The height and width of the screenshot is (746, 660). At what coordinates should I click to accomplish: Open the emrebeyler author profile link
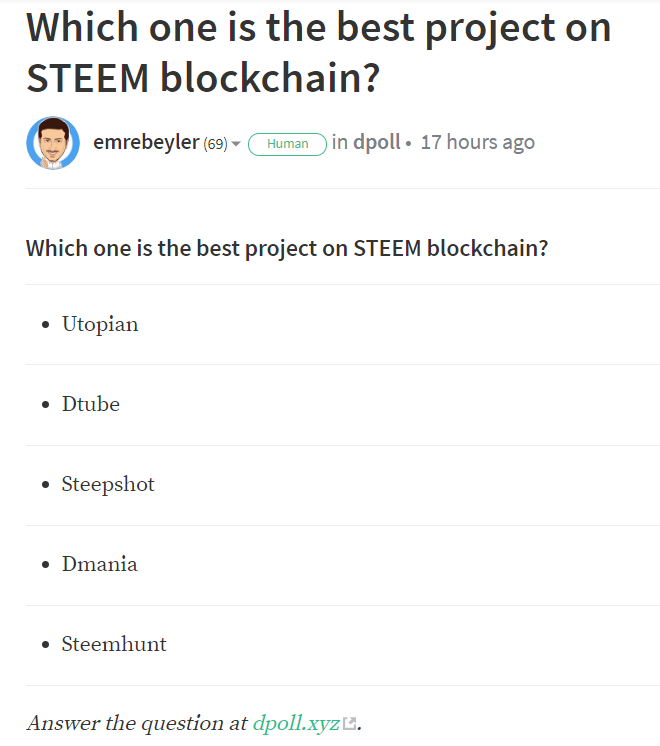point(146,142)
